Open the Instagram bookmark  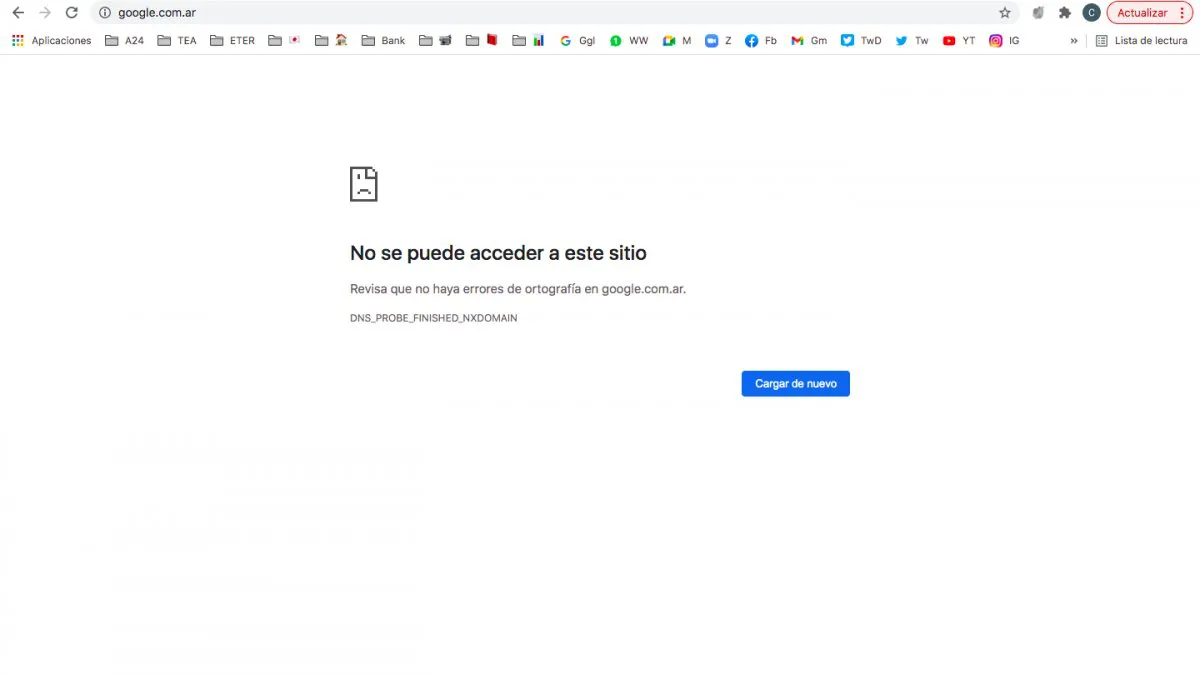coord(1002,40)
